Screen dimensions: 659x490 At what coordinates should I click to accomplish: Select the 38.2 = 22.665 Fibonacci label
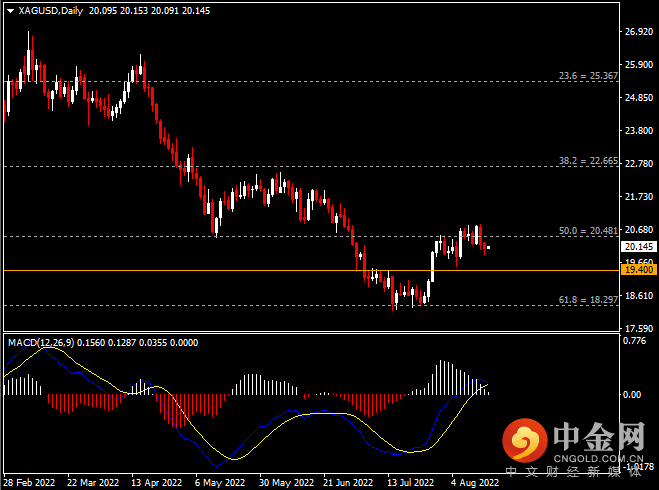point(588,161)
